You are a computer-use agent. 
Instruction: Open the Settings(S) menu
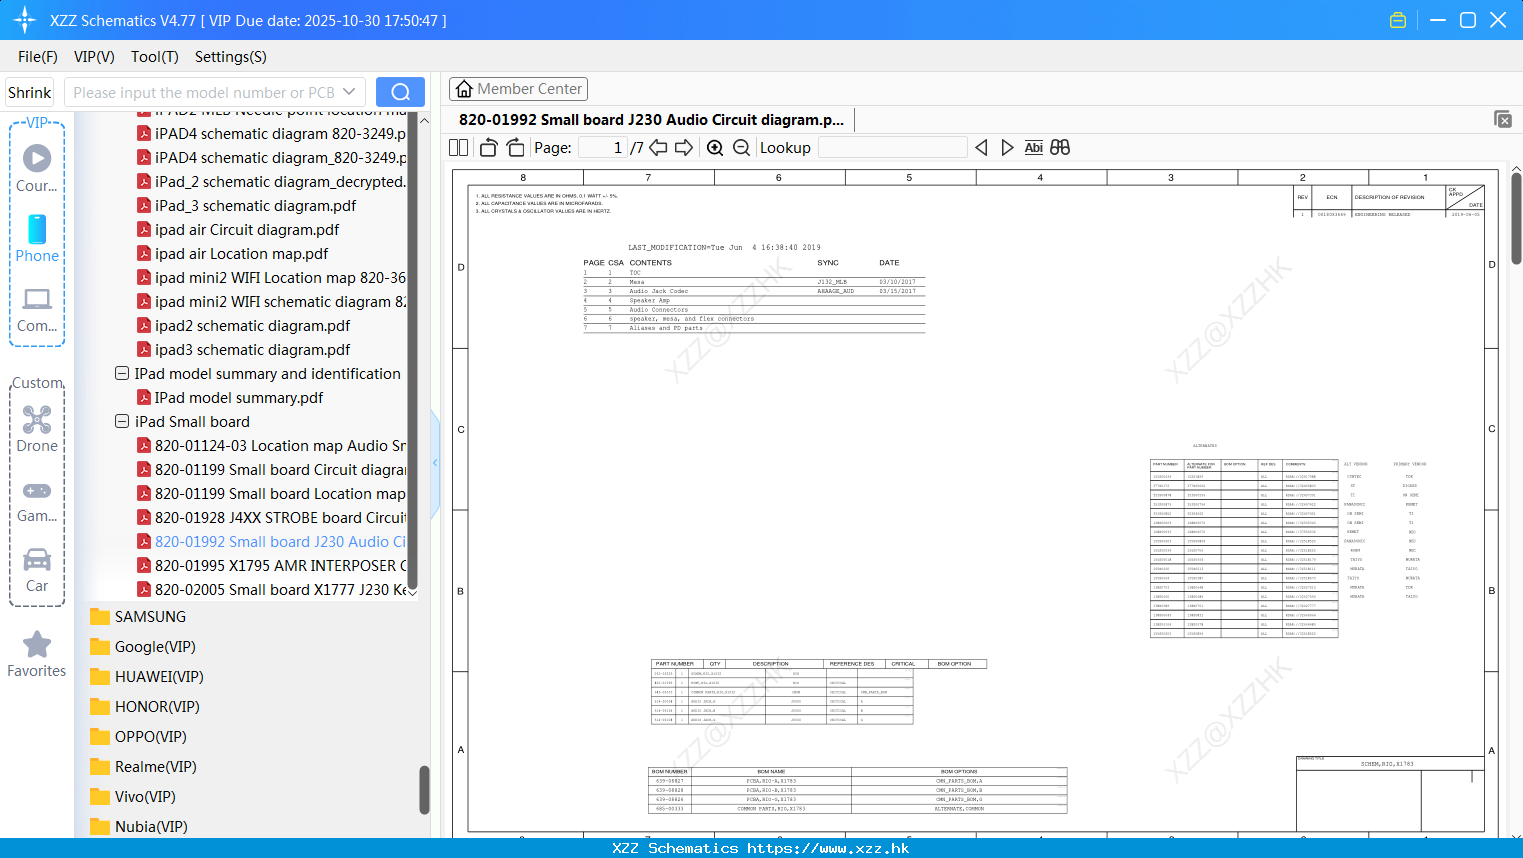click(231, 57)
